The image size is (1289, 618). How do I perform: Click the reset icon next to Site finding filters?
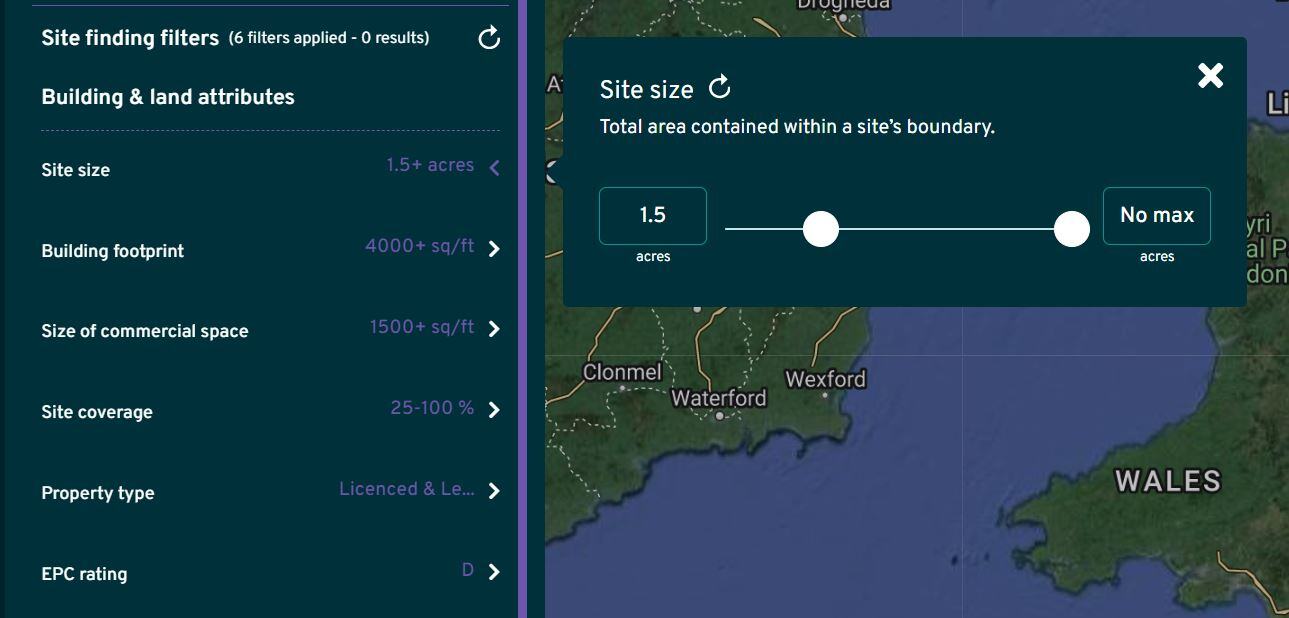(488, 38)
